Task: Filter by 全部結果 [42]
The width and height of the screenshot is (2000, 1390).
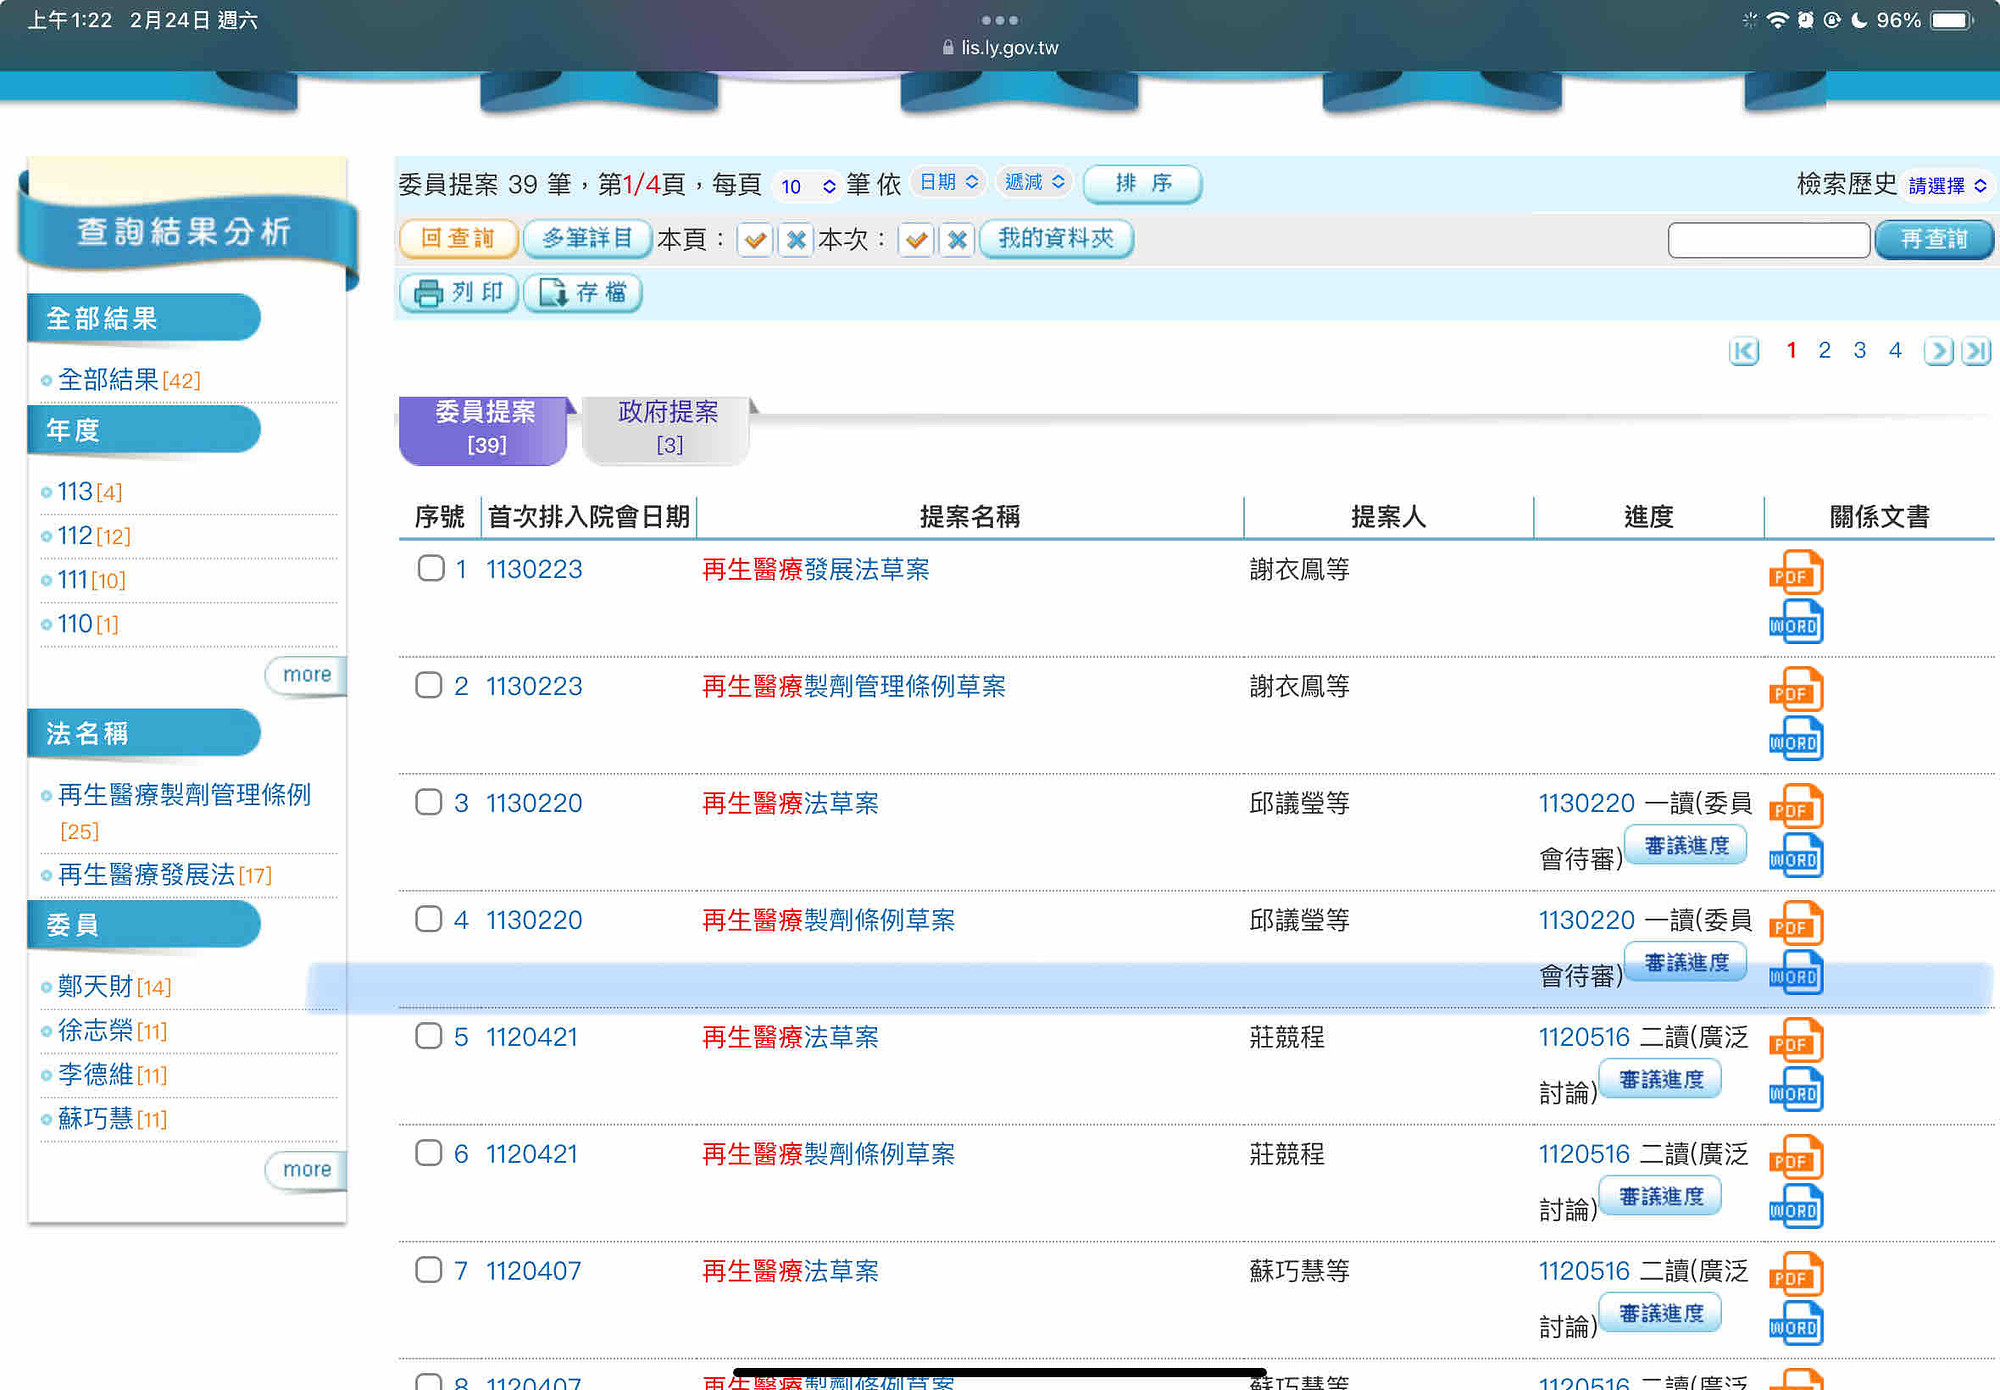Action: pos(129,380)
